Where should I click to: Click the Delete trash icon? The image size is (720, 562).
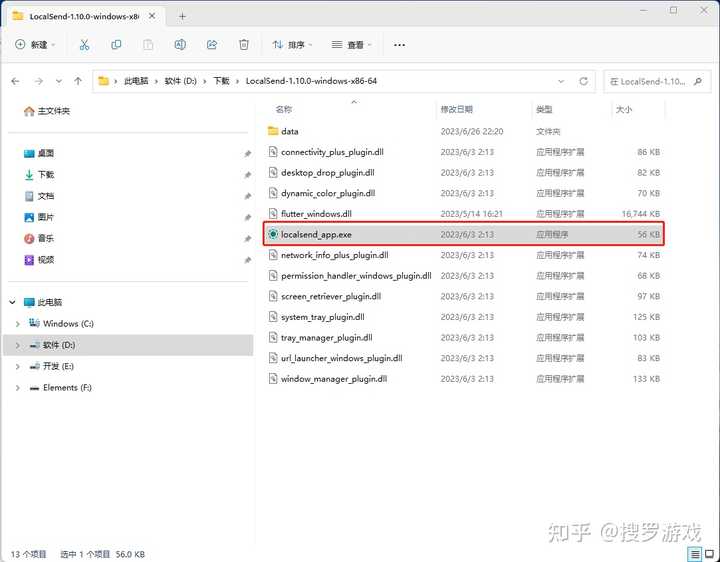(244, 45)
